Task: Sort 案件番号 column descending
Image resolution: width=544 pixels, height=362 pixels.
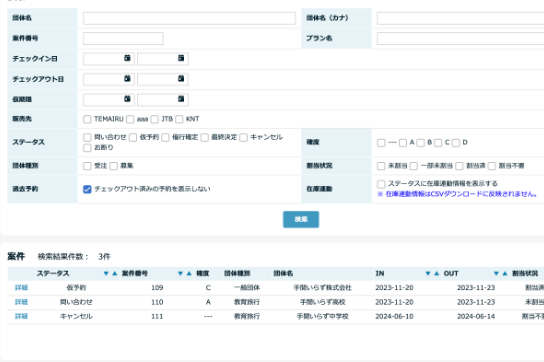Action: point(180,273)
